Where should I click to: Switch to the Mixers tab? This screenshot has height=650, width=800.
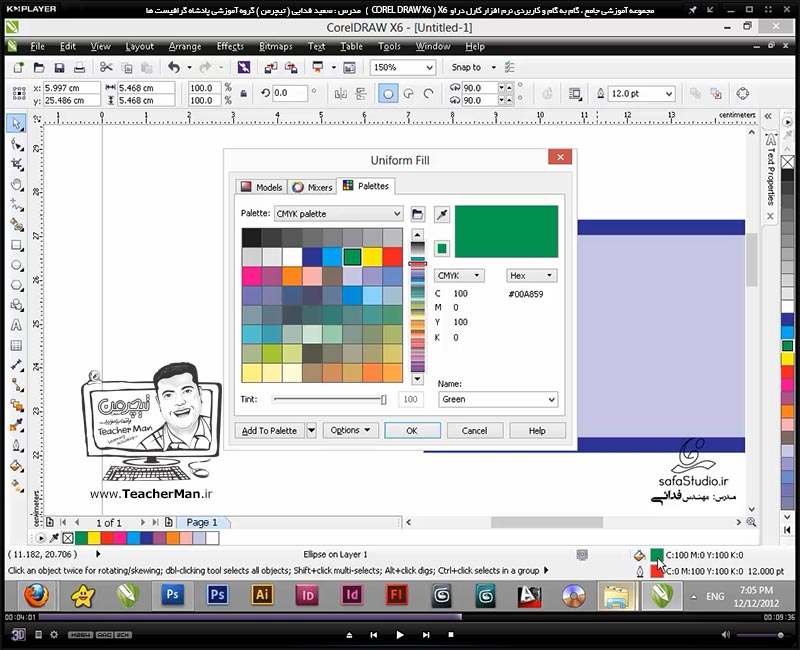coord(312,187)
